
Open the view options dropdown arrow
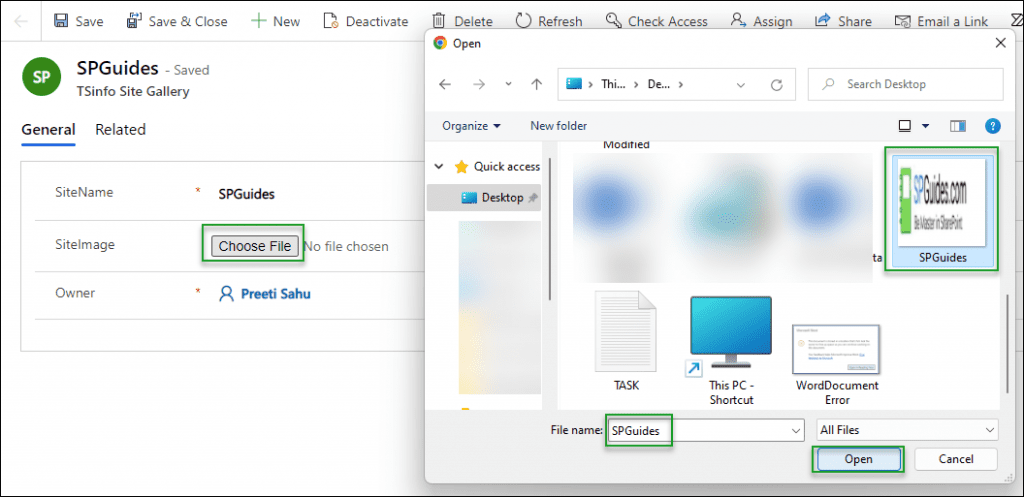point(925,126)
